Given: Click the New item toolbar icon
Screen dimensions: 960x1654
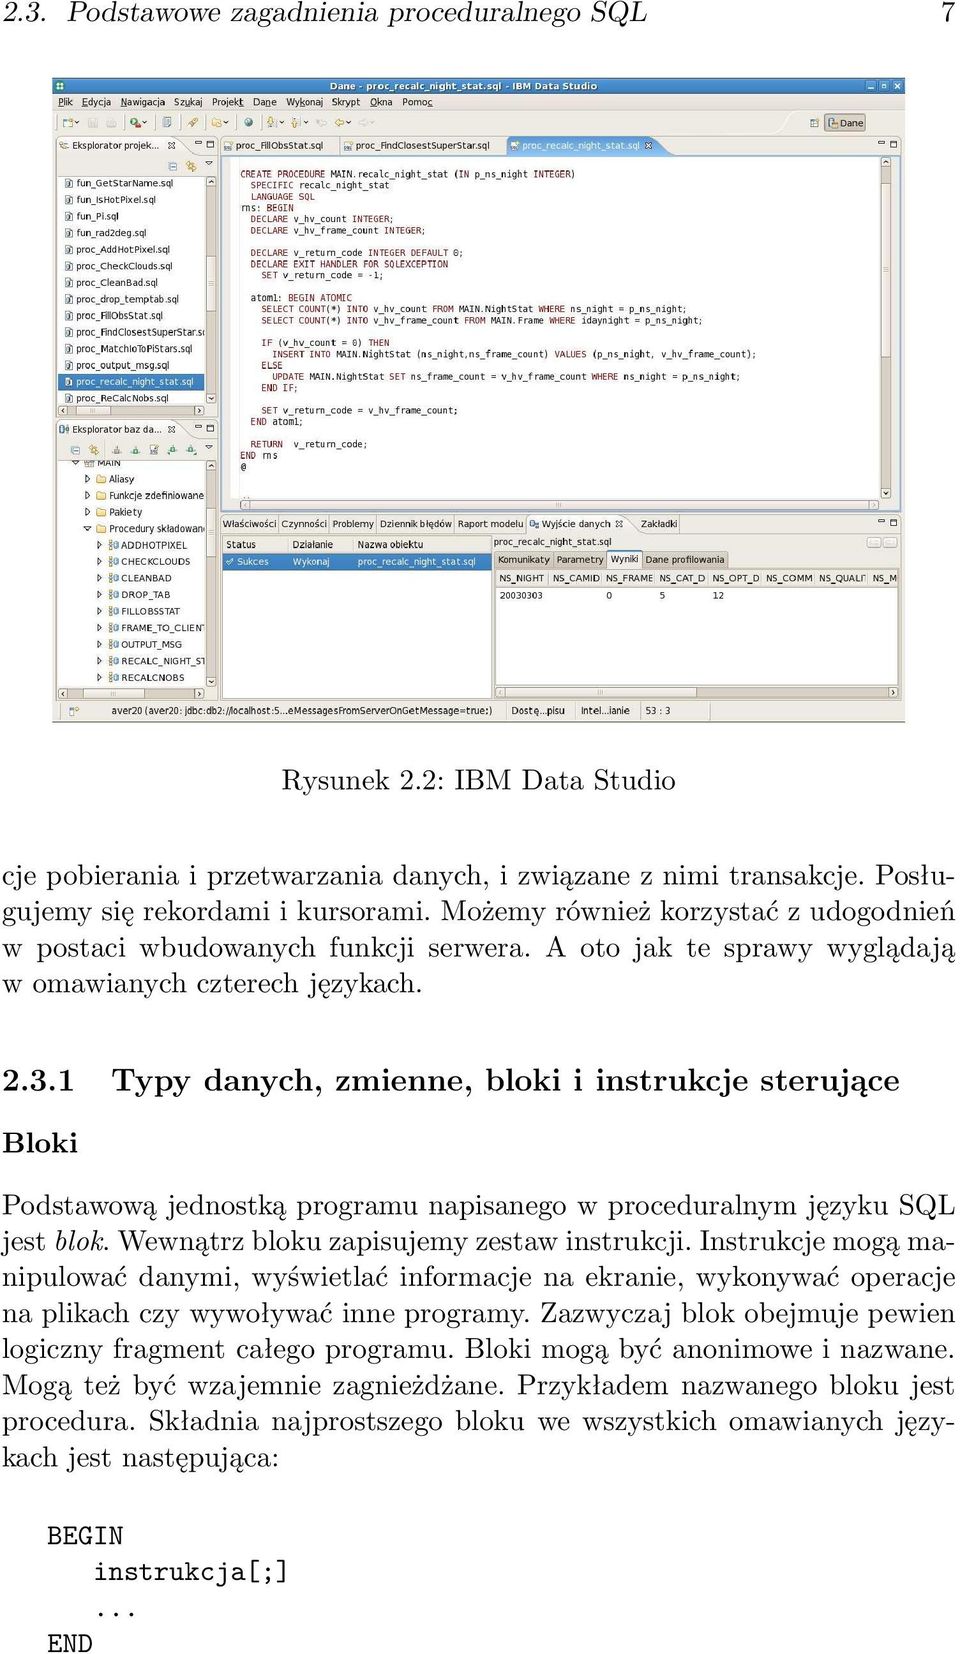Looking at the screenshot, I should coord(68,123).
